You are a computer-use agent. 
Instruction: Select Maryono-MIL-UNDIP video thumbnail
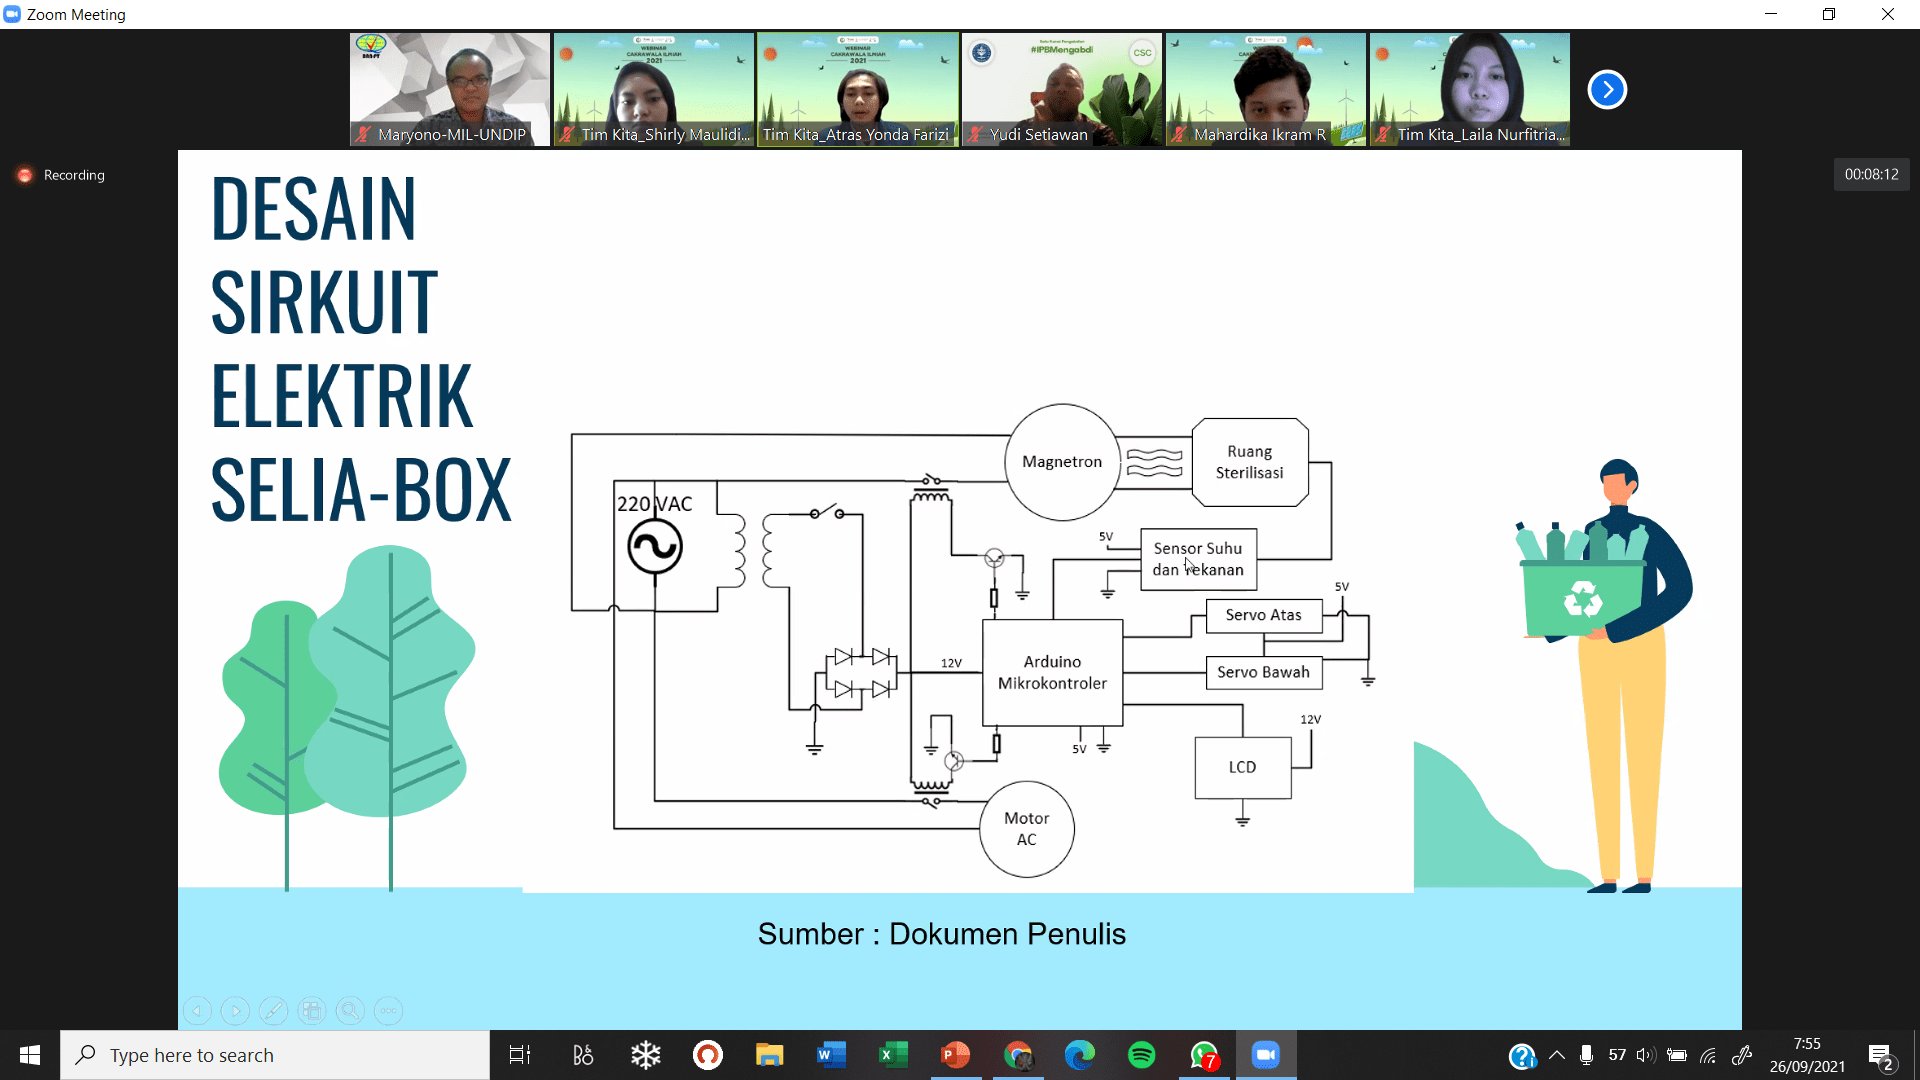click(x=450, y=90)
